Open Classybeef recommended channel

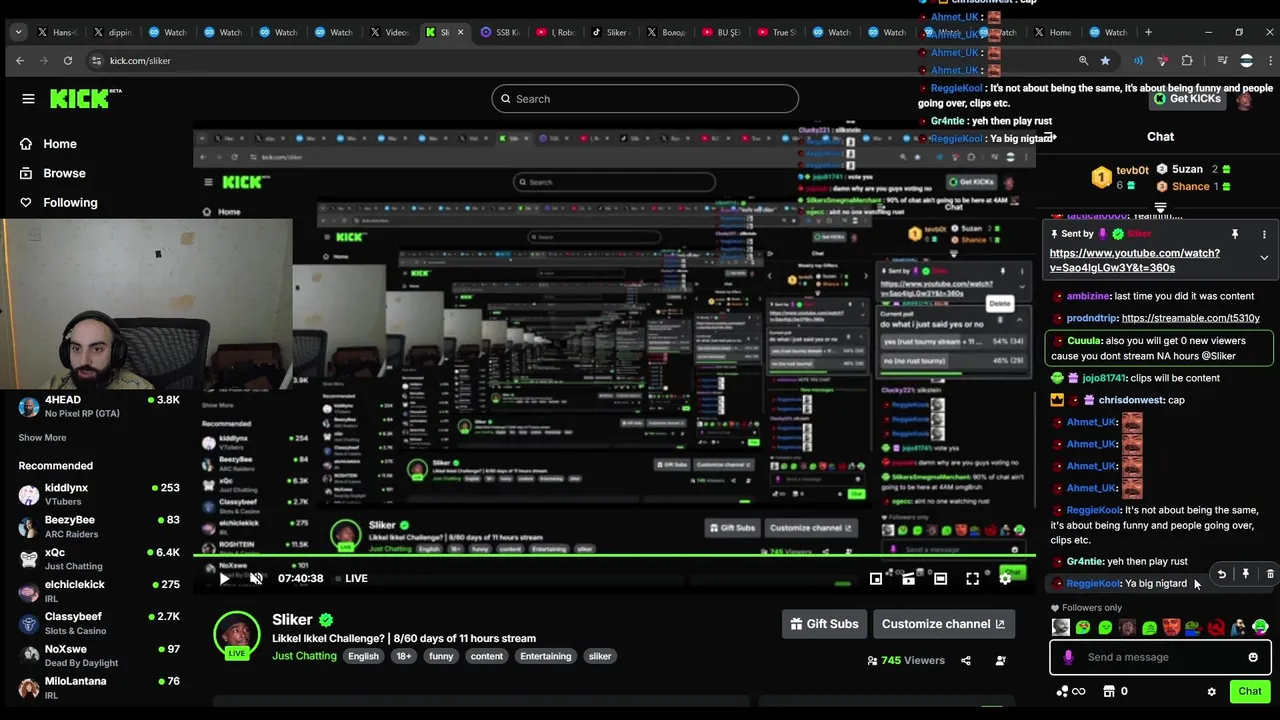point(99,623)
